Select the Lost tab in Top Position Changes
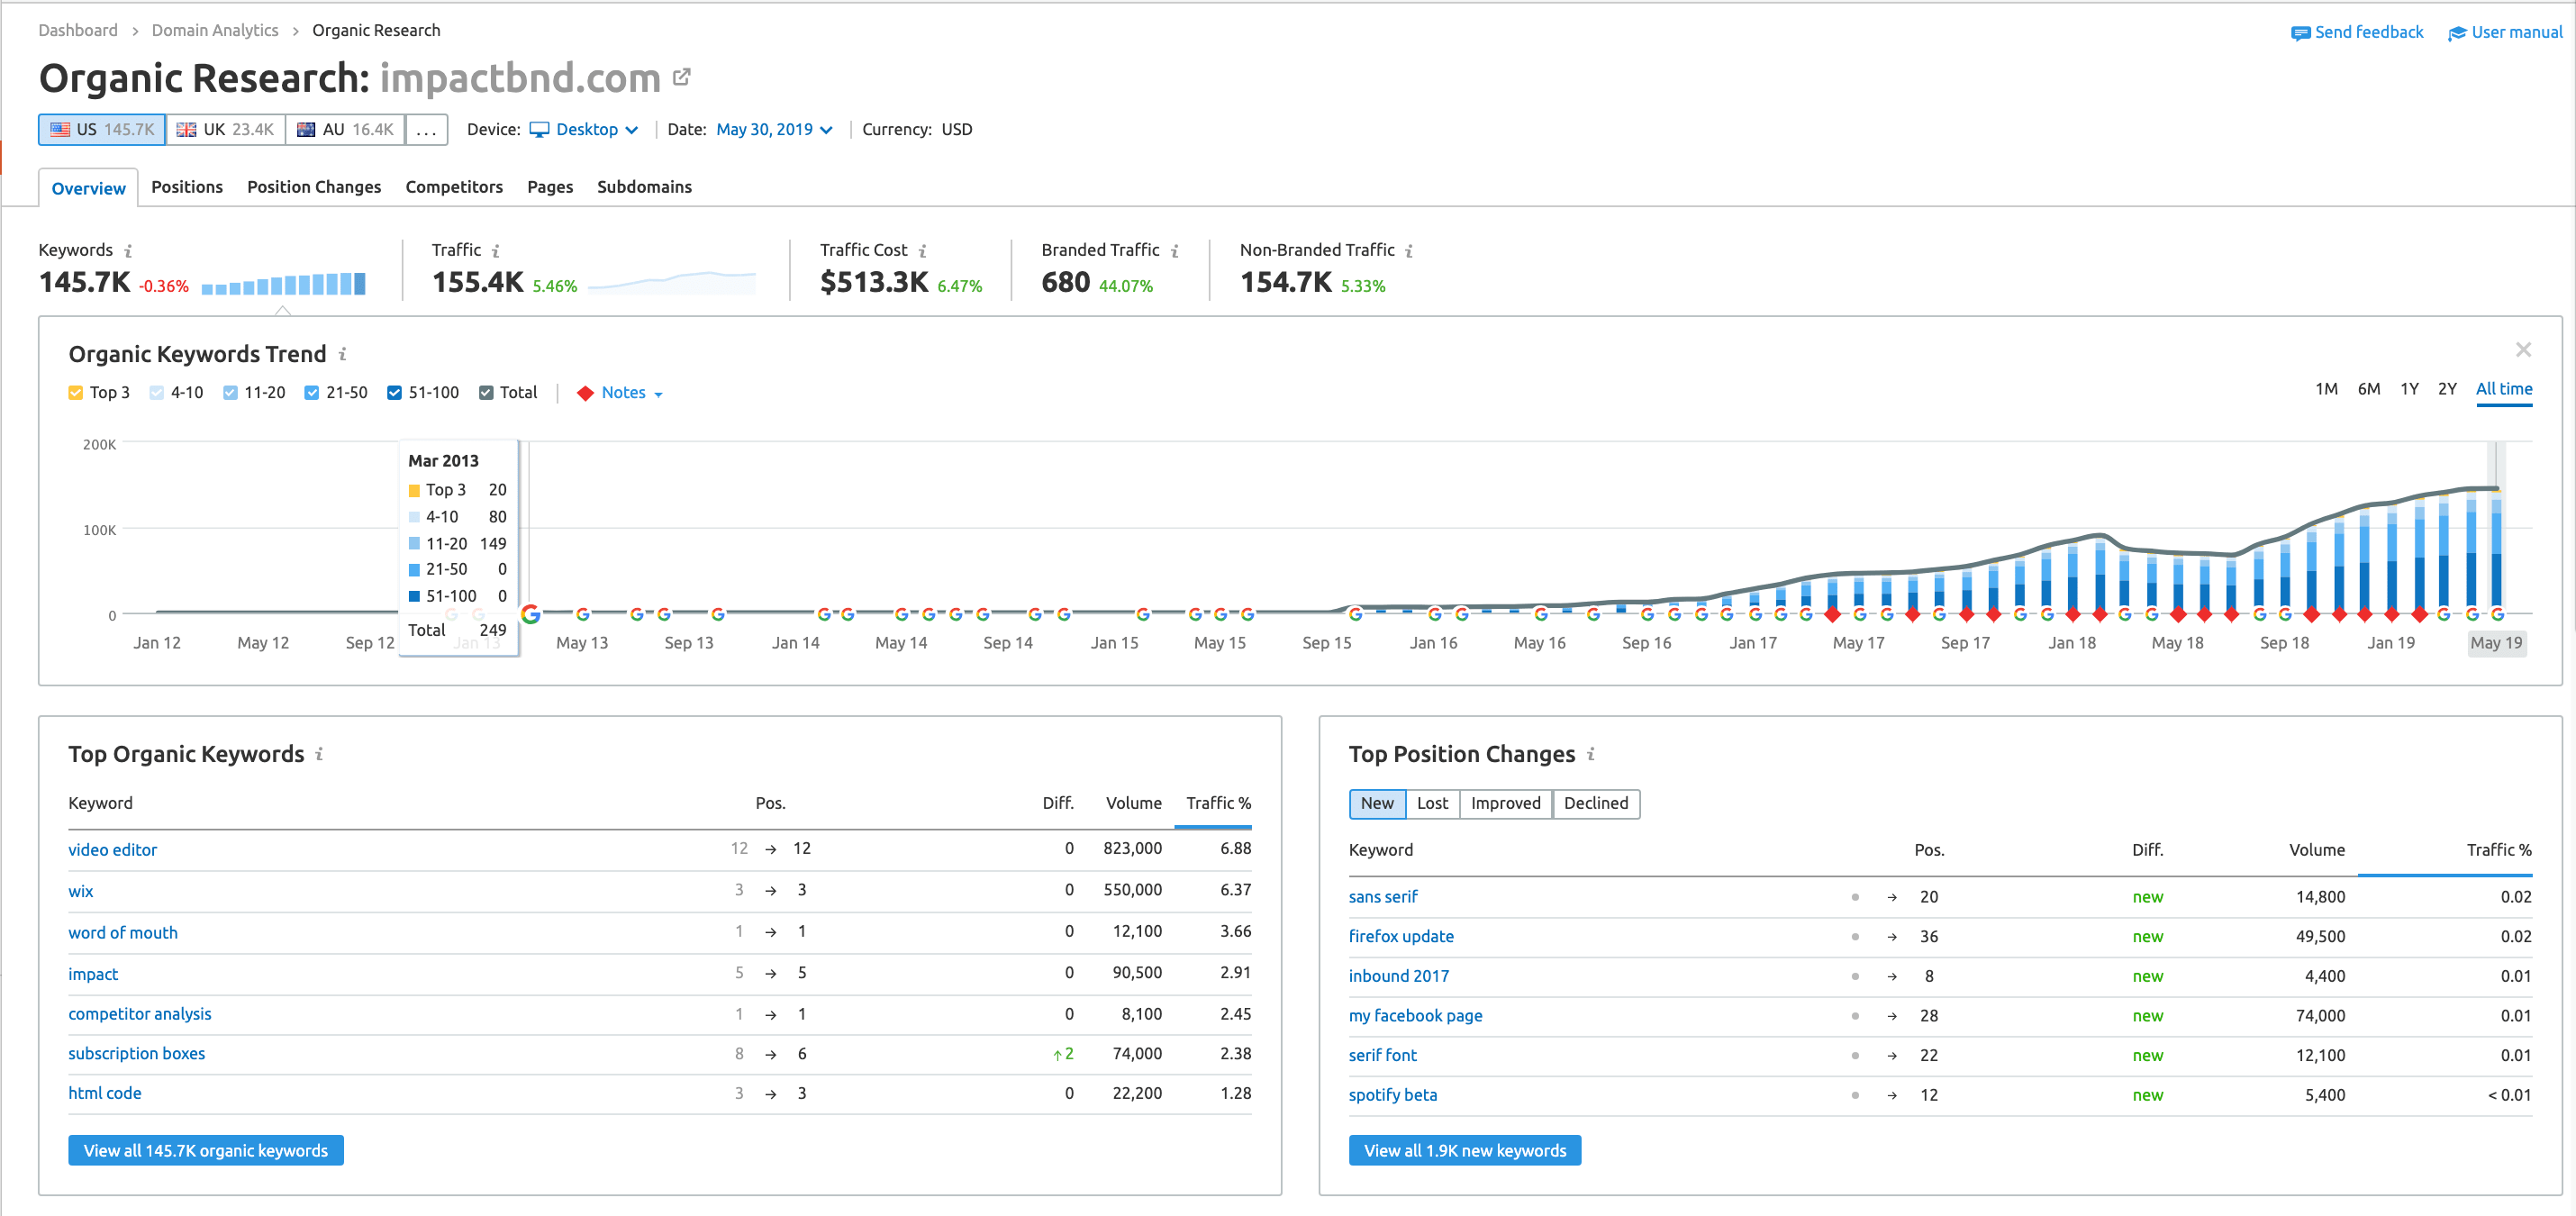The width and height of the screenshot is (2576, 1216). pos(1432,803)
